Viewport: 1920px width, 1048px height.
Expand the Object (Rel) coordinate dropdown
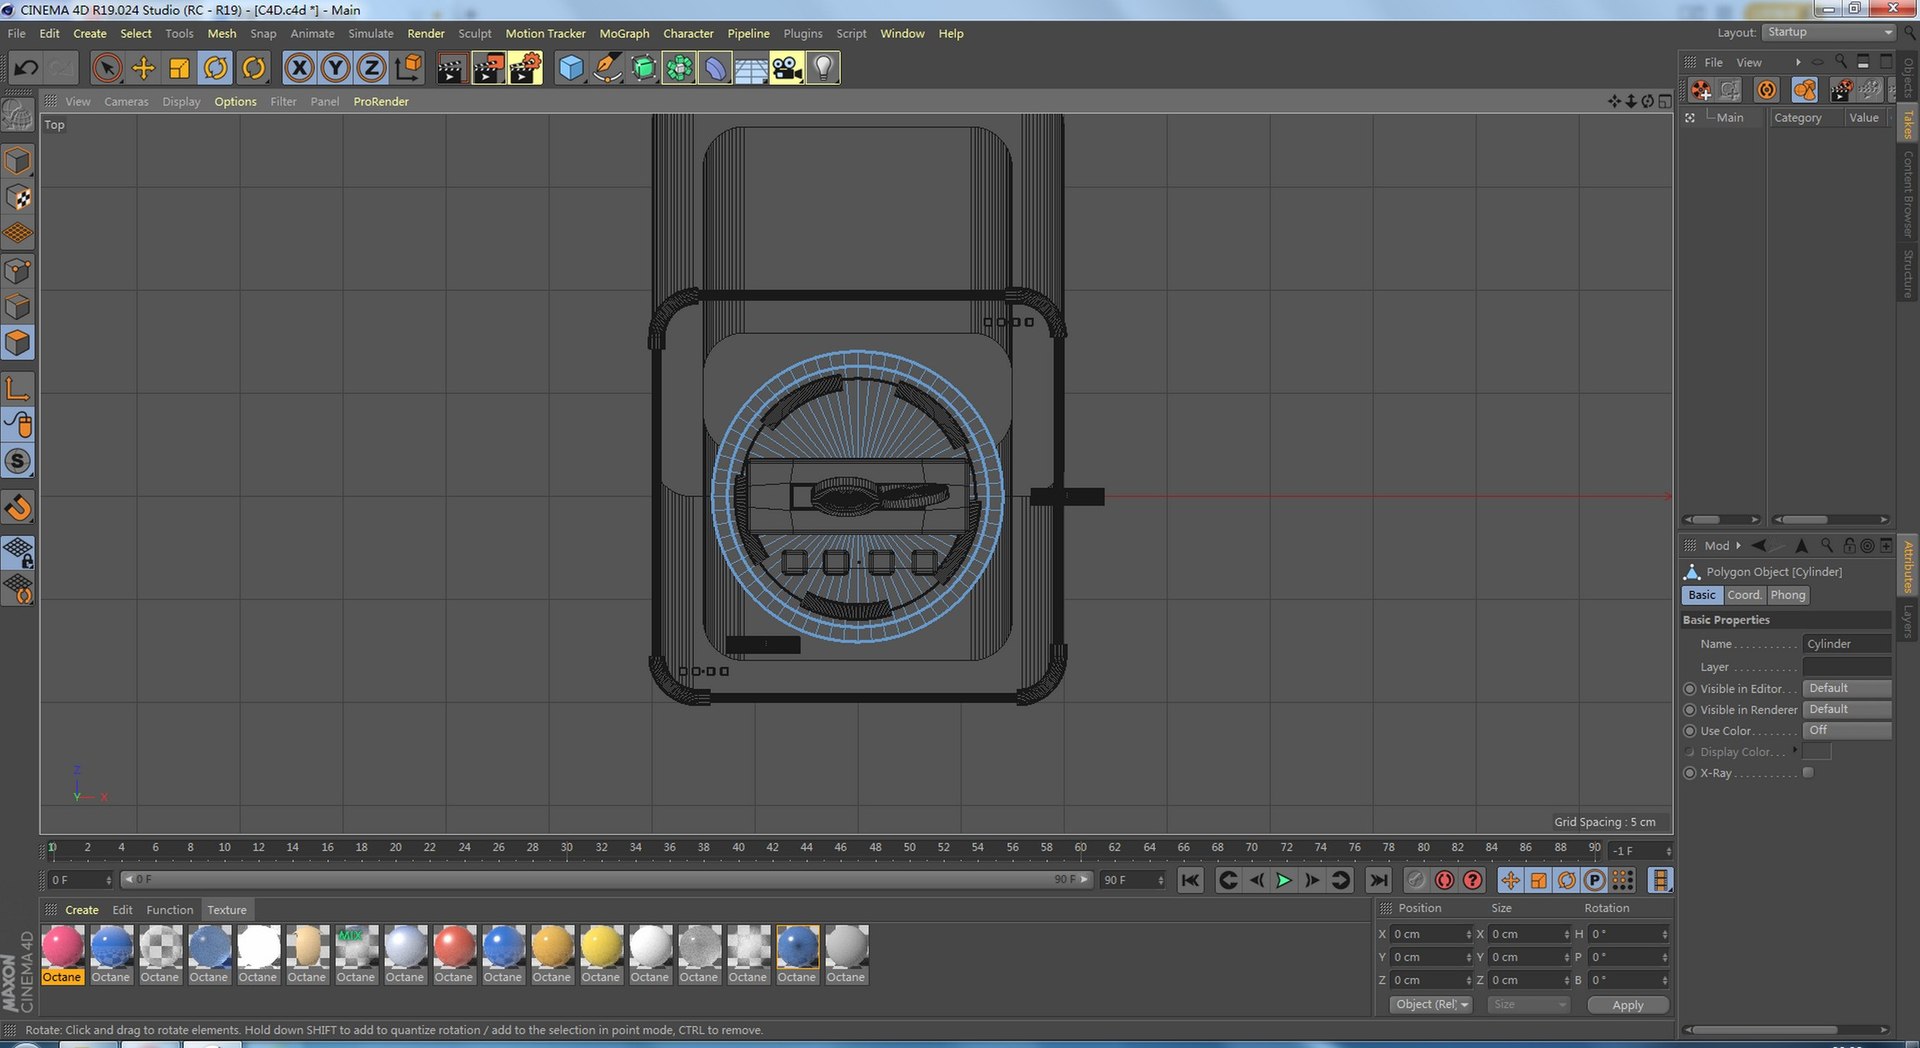tap(1431, 1005)
